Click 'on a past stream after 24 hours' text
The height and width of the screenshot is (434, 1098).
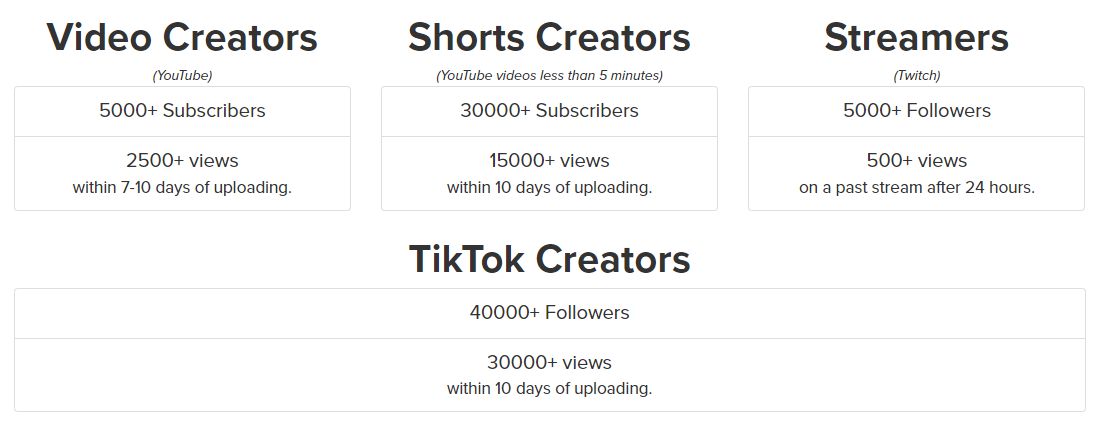[x=916, y=188]
